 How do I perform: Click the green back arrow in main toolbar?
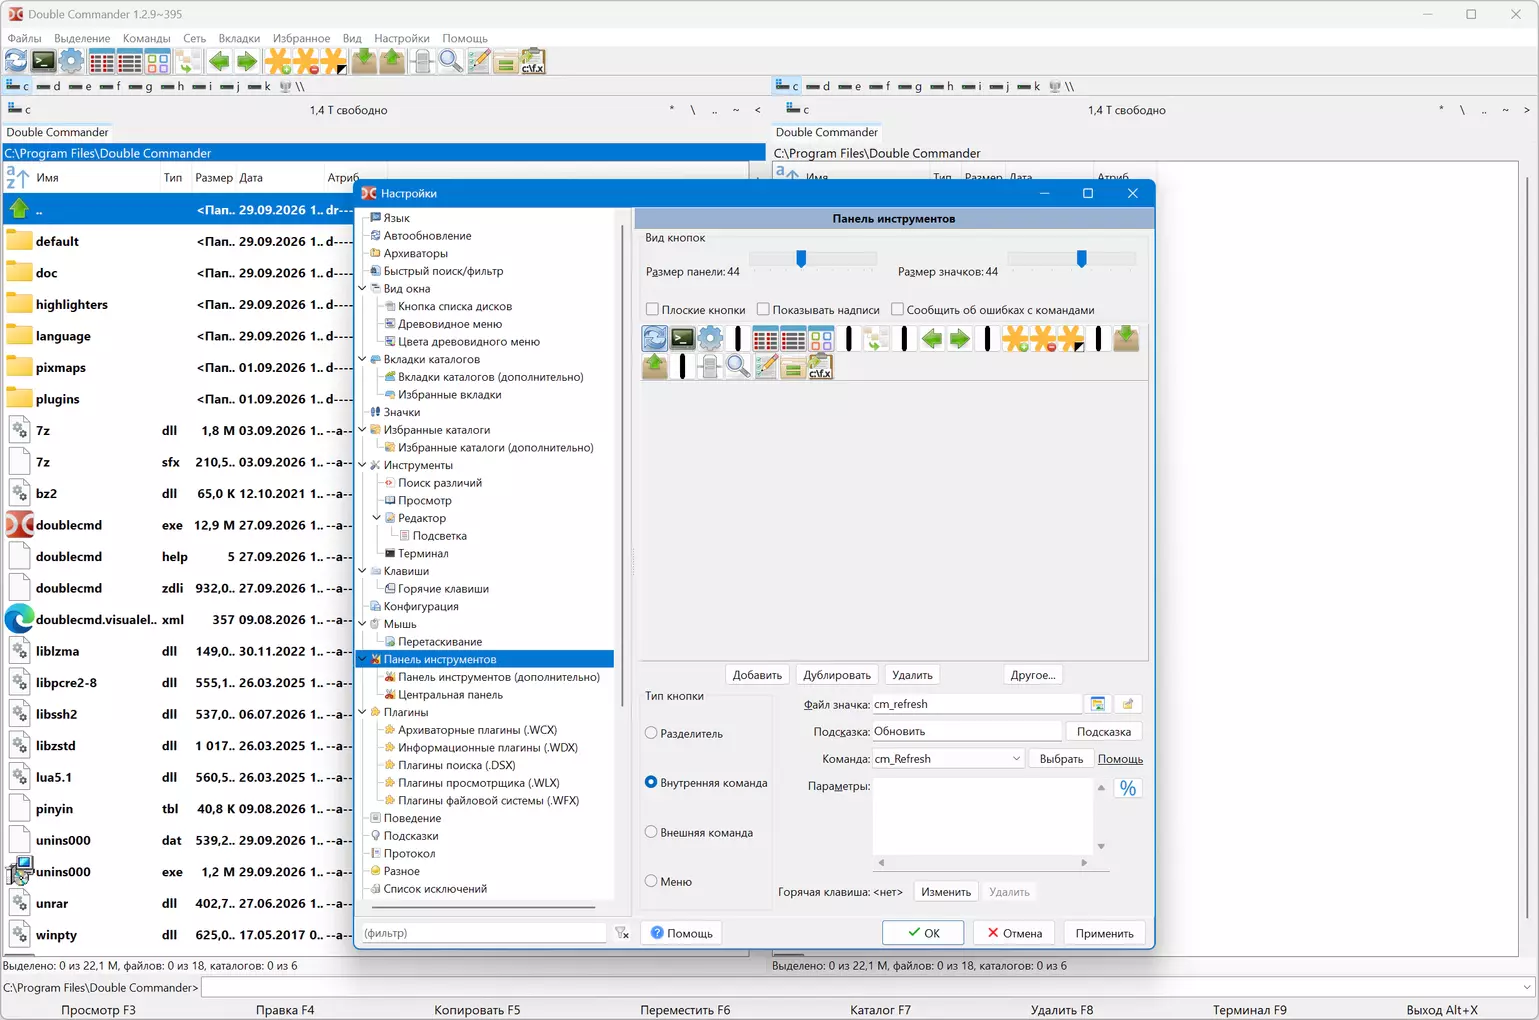coord(219,62)
